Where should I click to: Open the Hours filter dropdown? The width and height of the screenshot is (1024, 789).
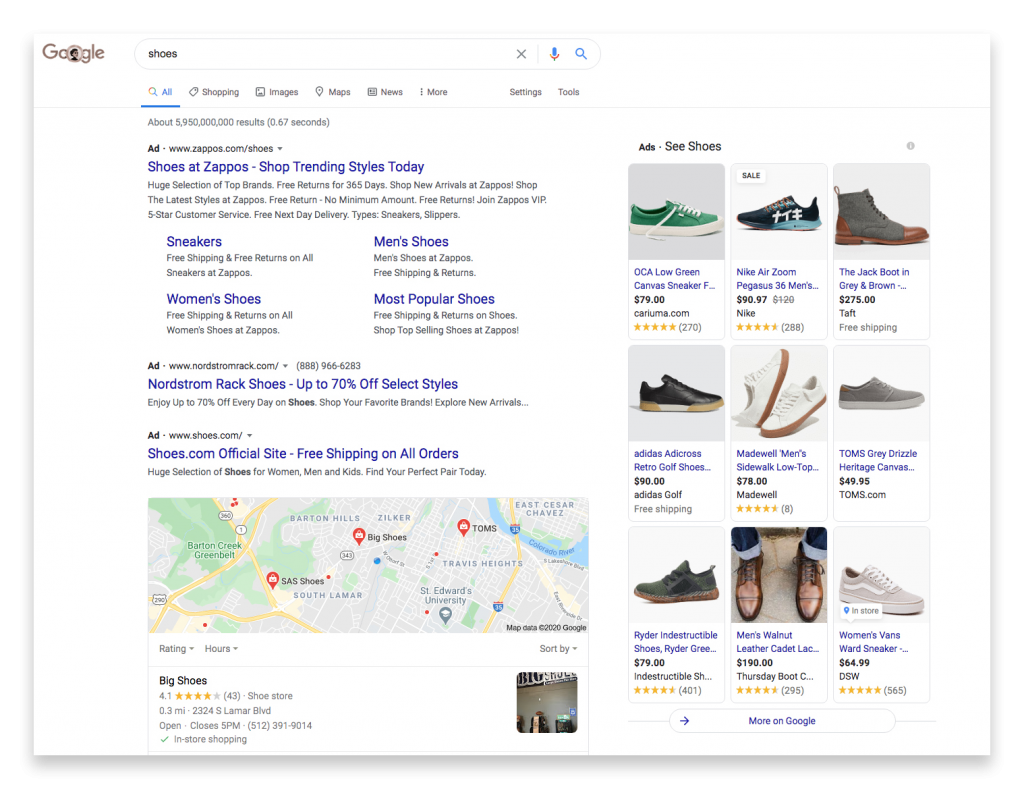tap(221, 649)
